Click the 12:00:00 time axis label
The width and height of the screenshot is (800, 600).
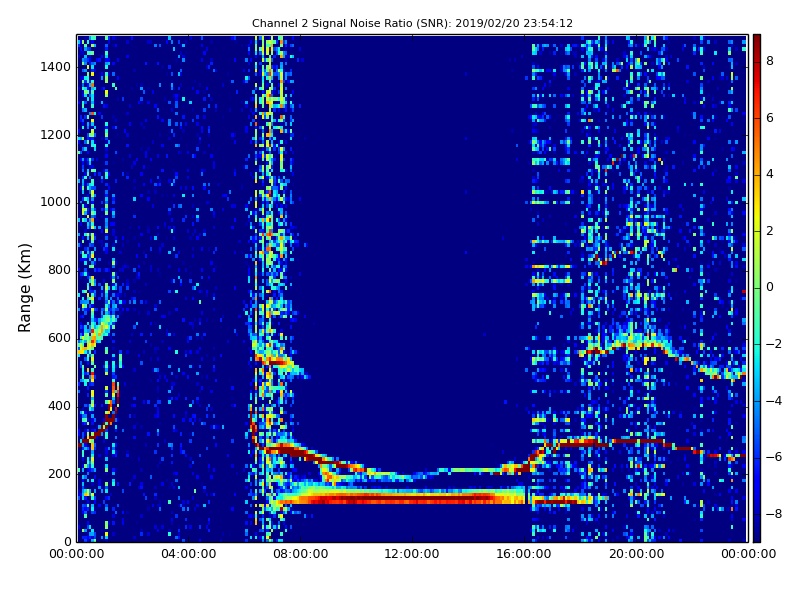[x=412, y=554]
